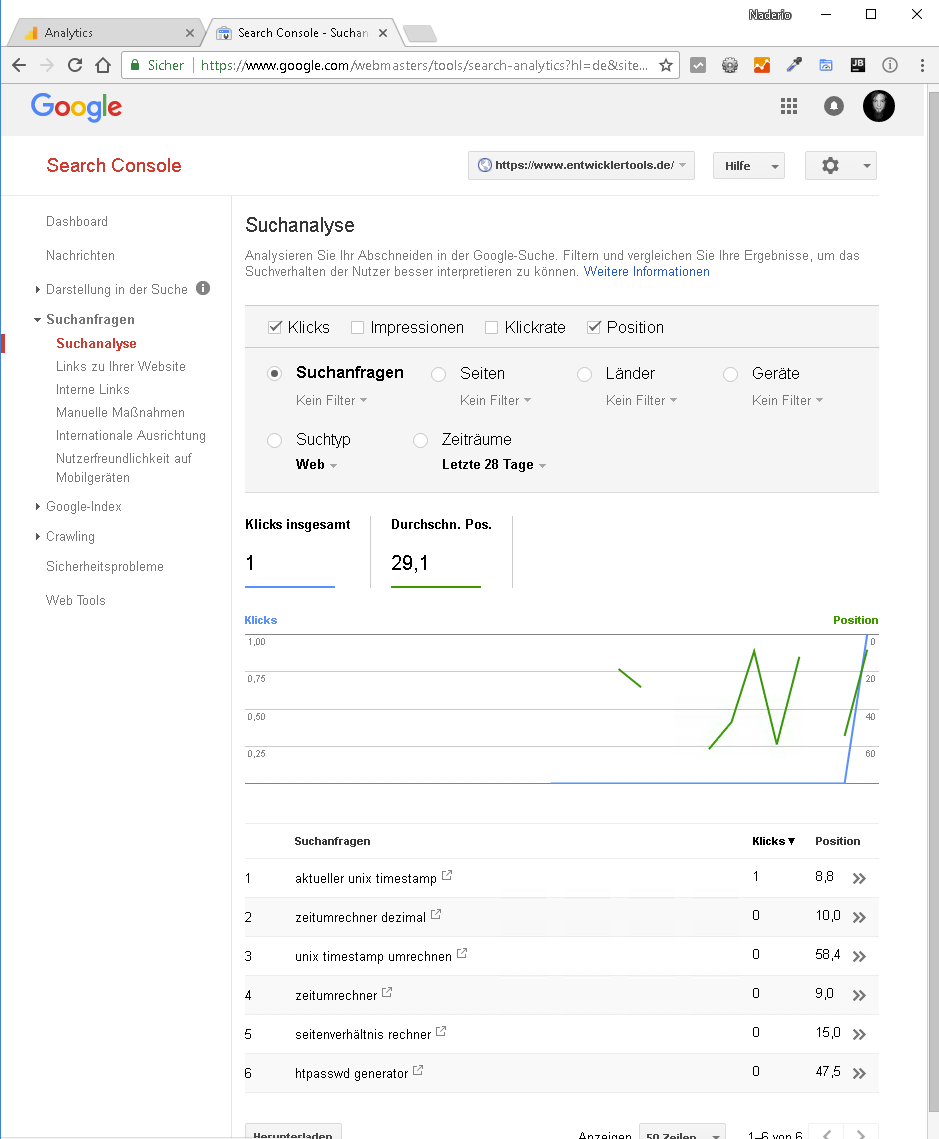Select the Zeiträume radio button
This screenshot has height=1139, width=939.
[420, 440]
